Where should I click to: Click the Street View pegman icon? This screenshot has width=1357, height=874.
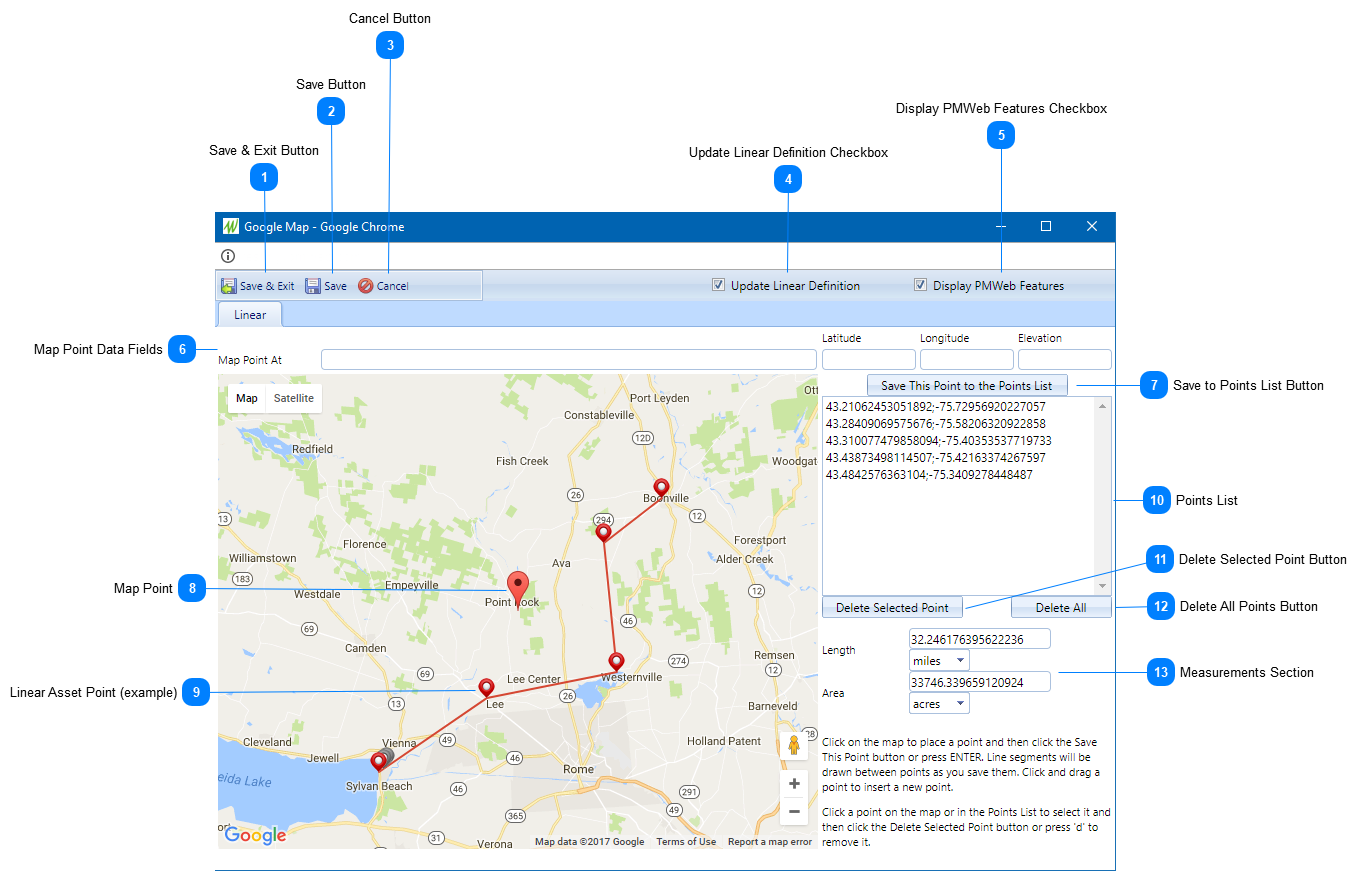coord(794,747)
